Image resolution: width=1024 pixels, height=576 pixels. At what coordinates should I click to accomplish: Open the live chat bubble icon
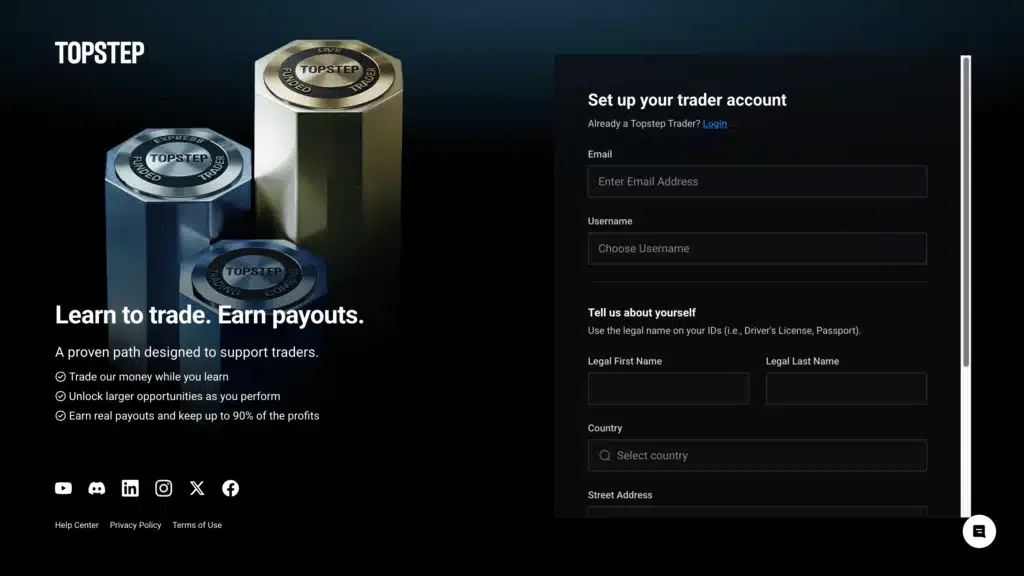point(979,532)
